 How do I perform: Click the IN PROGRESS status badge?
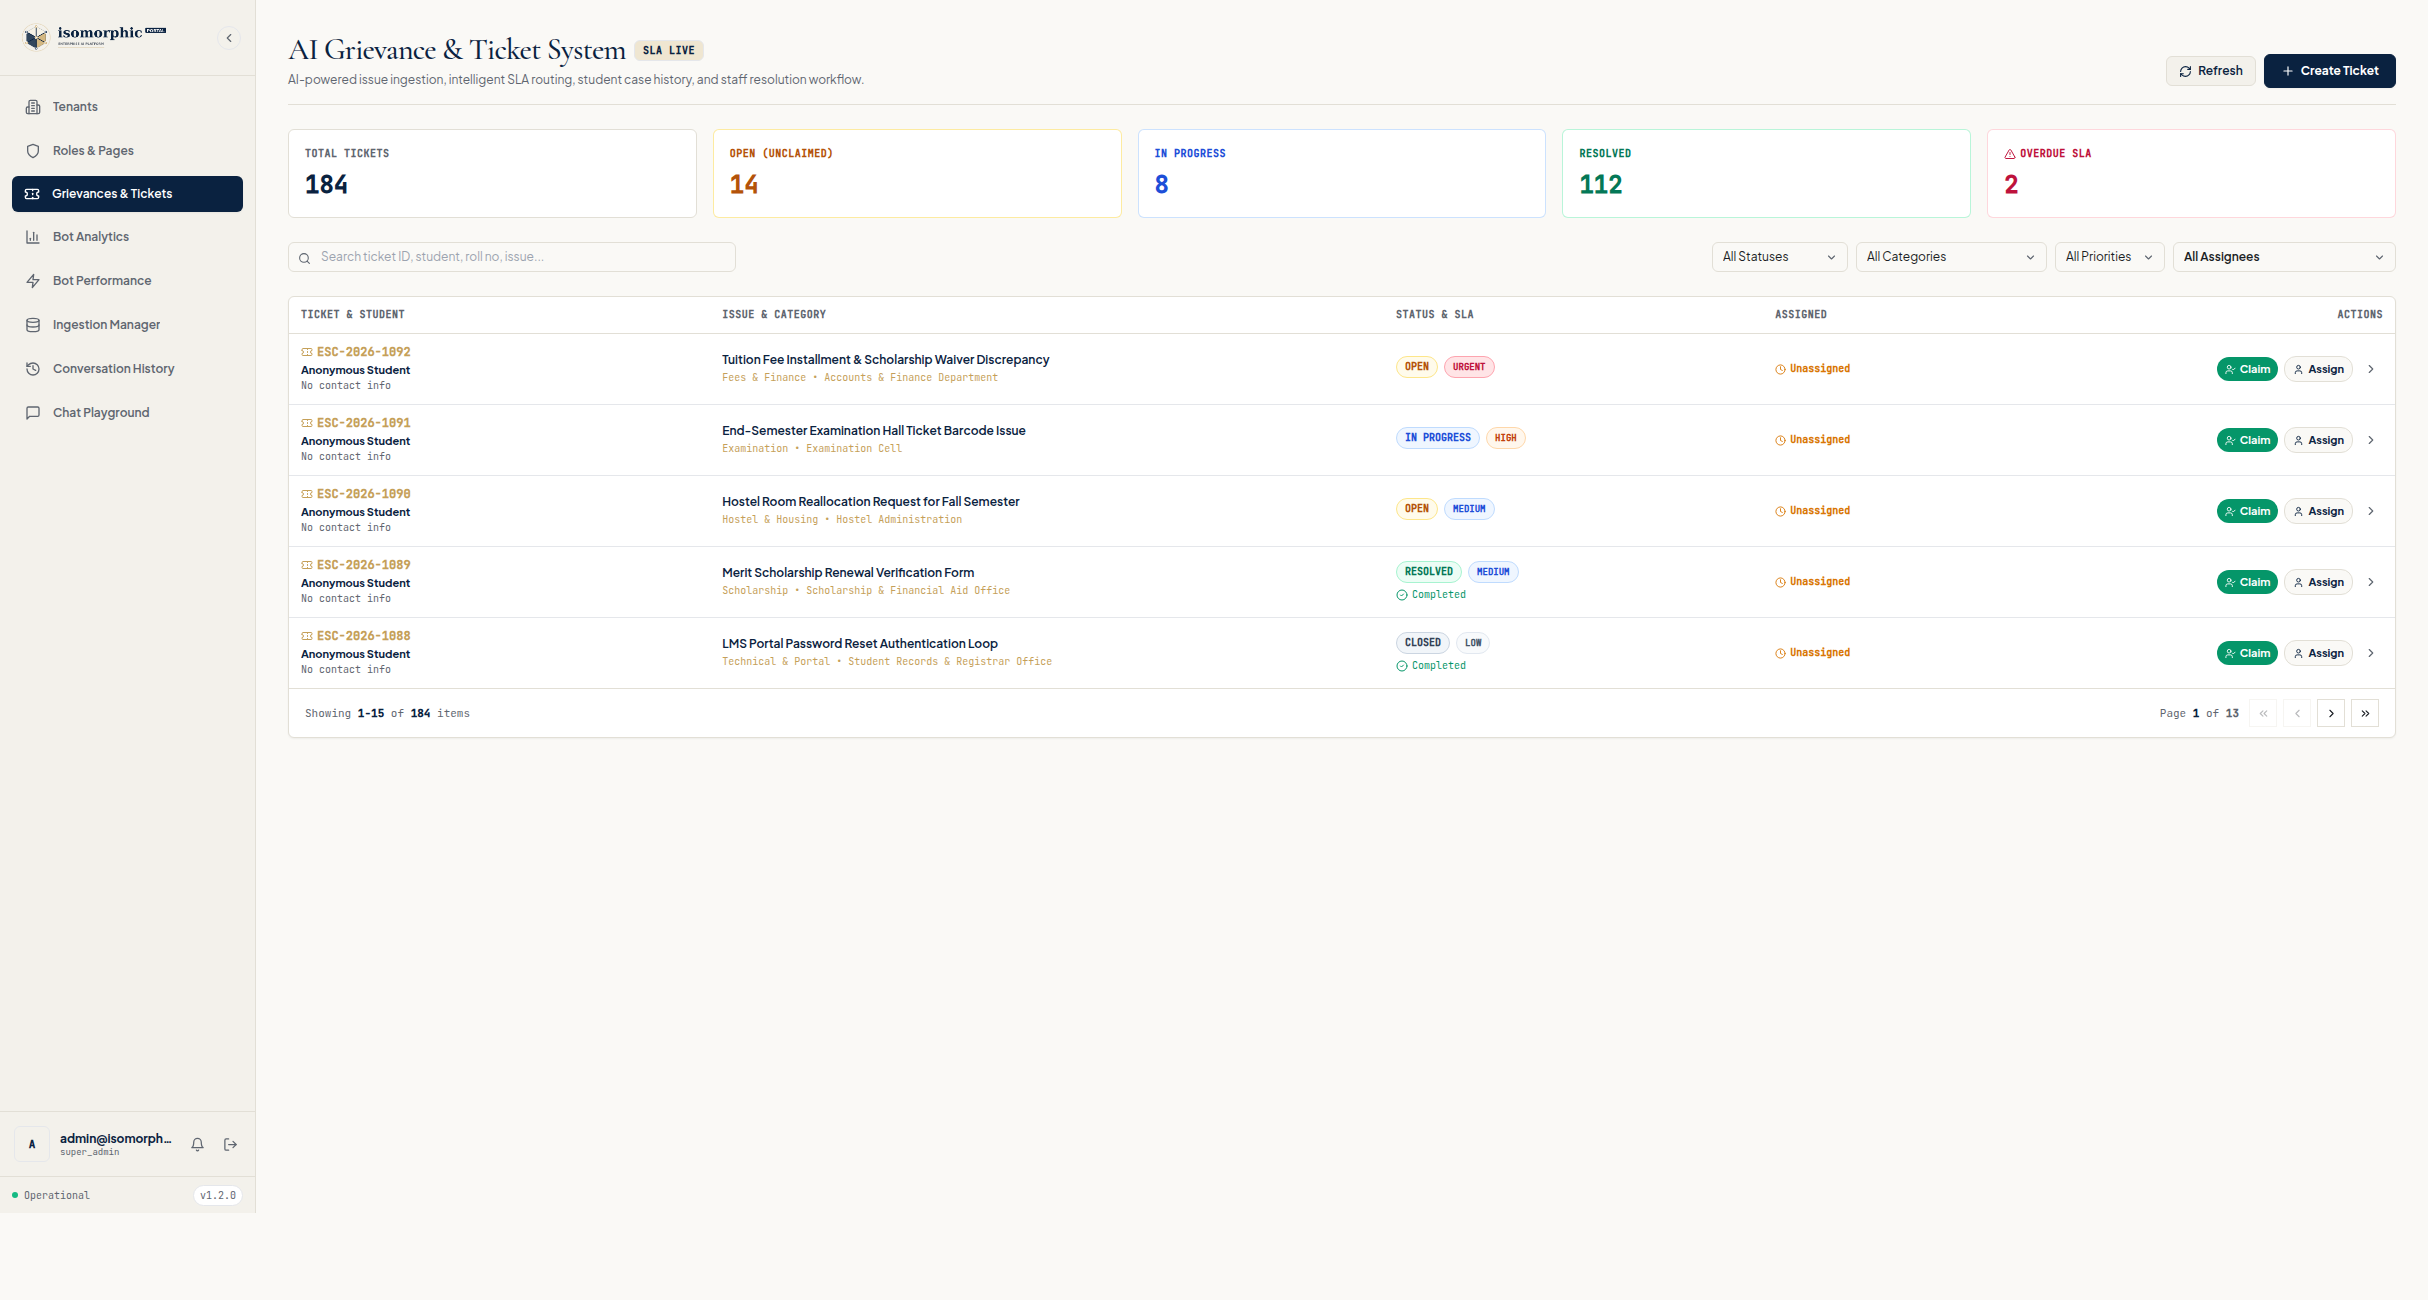click(1437, 438)
